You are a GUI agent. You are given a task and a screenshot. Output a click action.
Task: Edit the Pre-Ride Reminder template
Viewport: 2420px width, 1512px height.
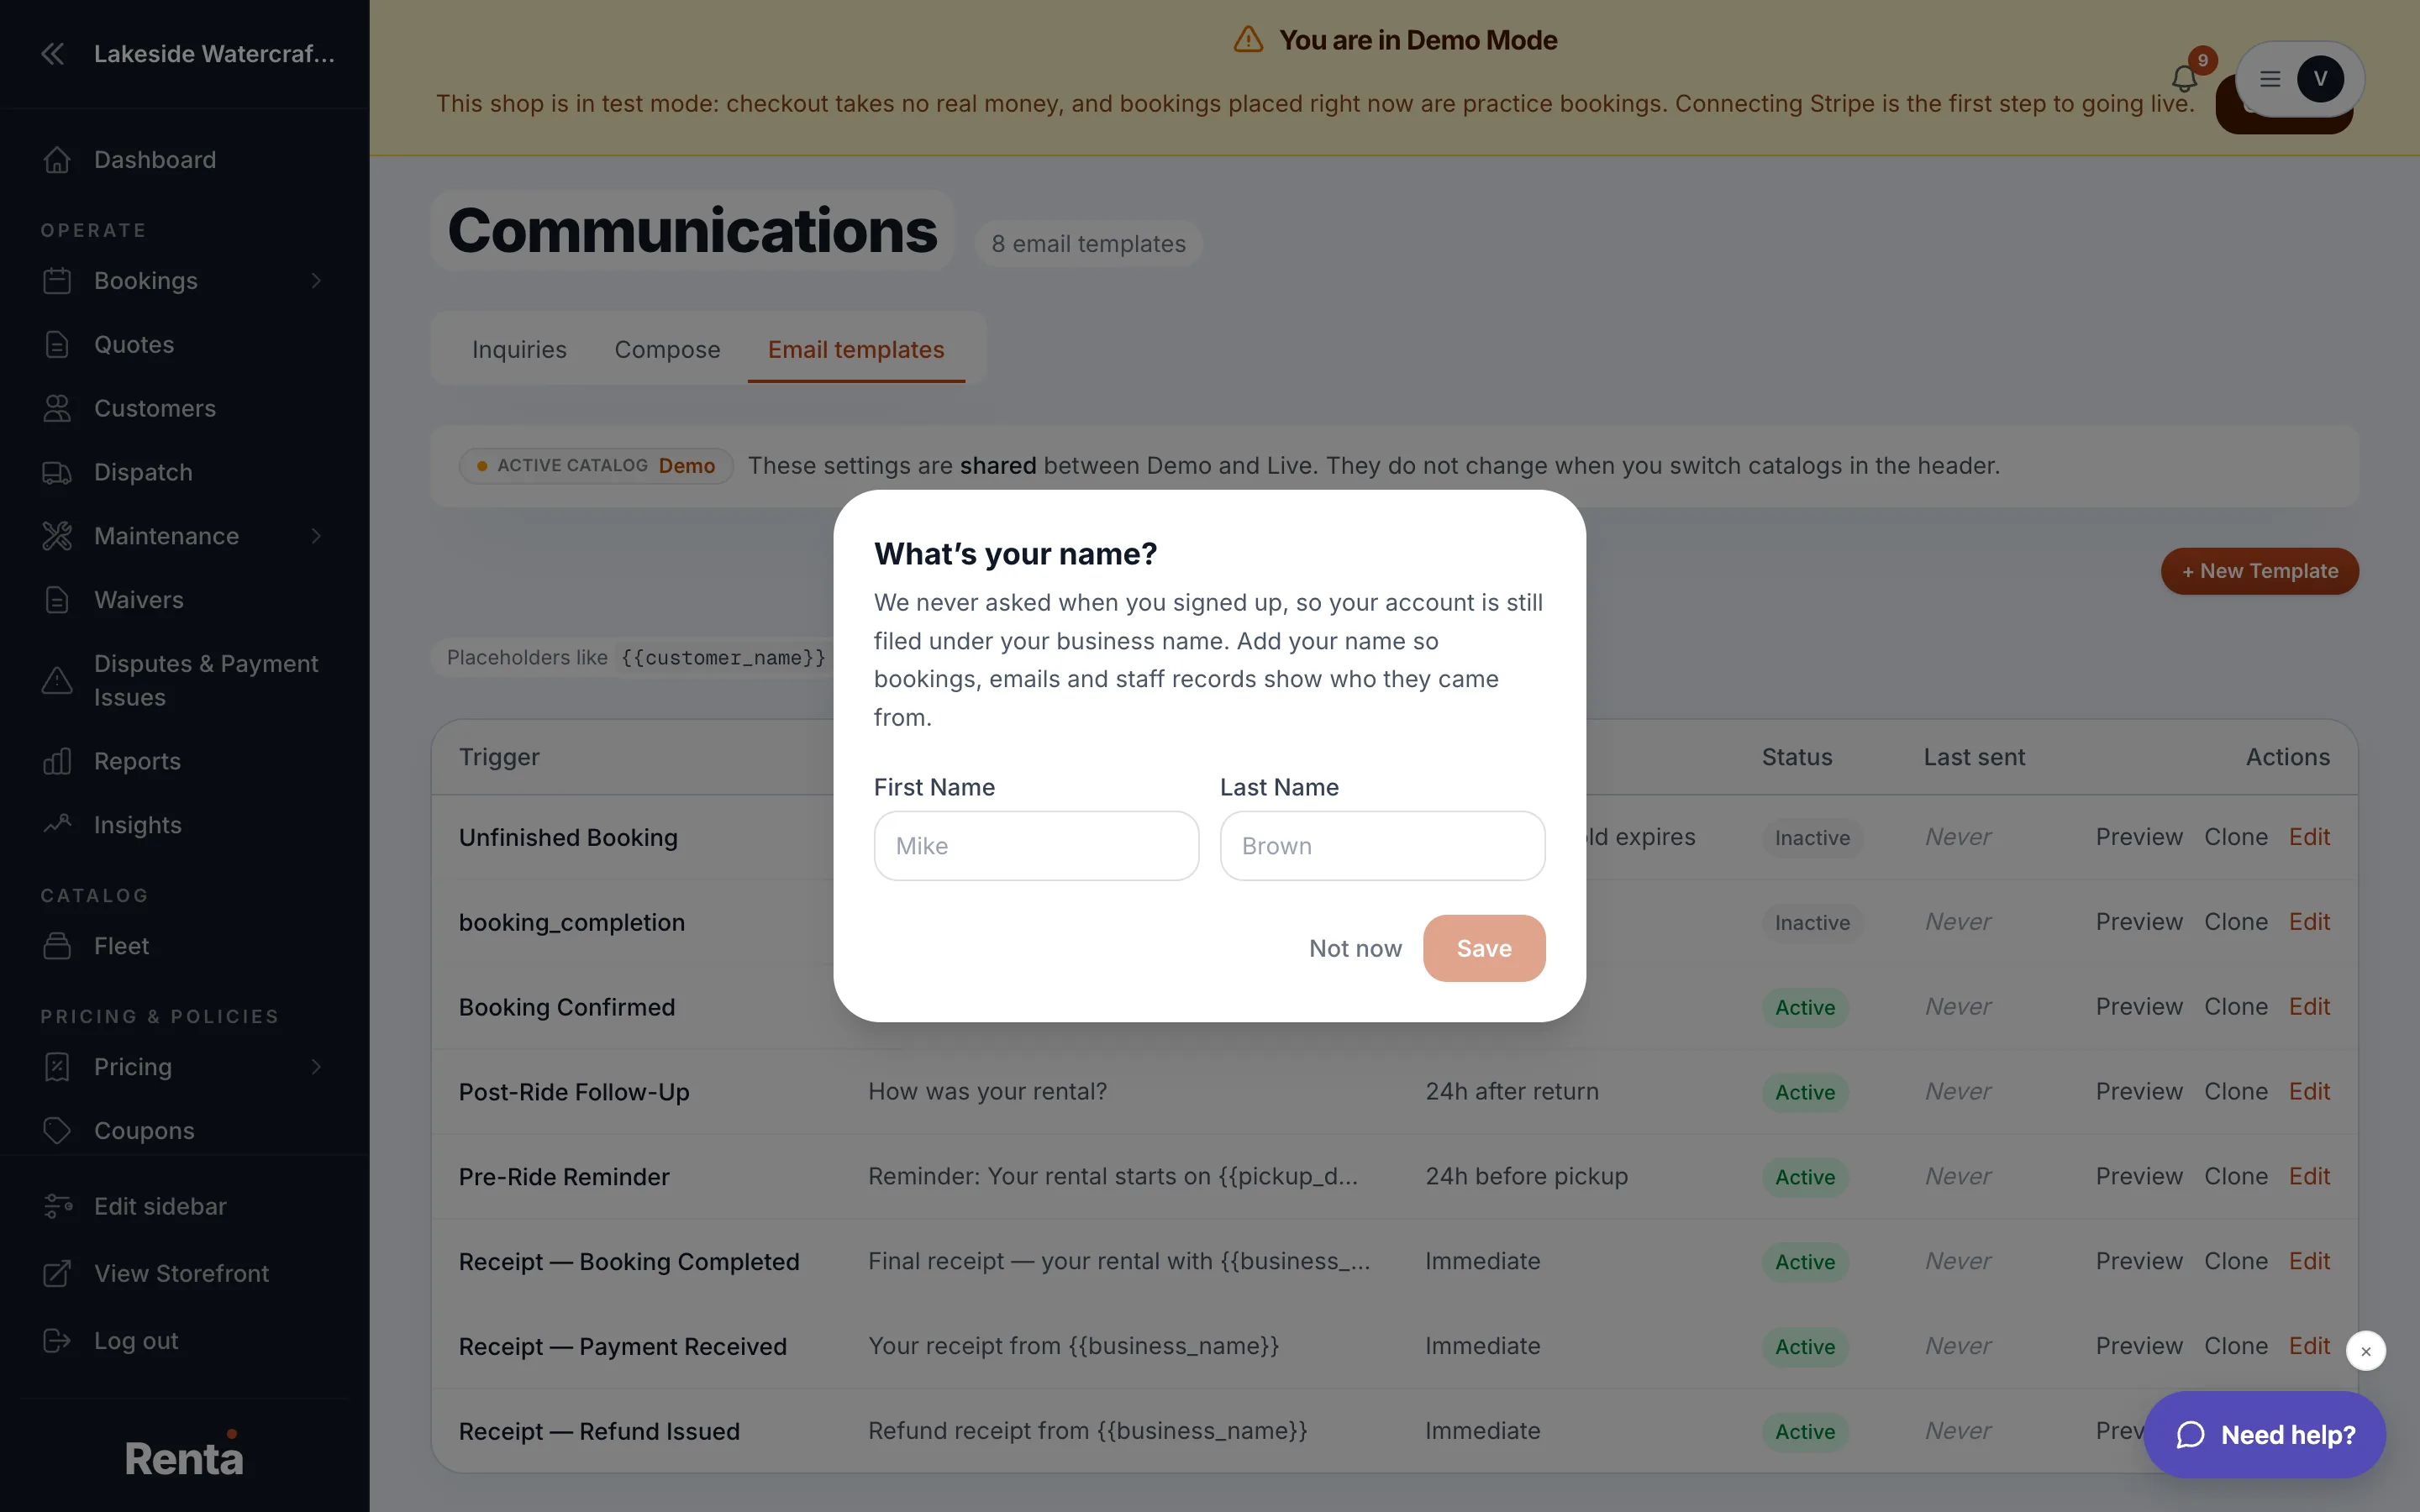[2309, 1177]
